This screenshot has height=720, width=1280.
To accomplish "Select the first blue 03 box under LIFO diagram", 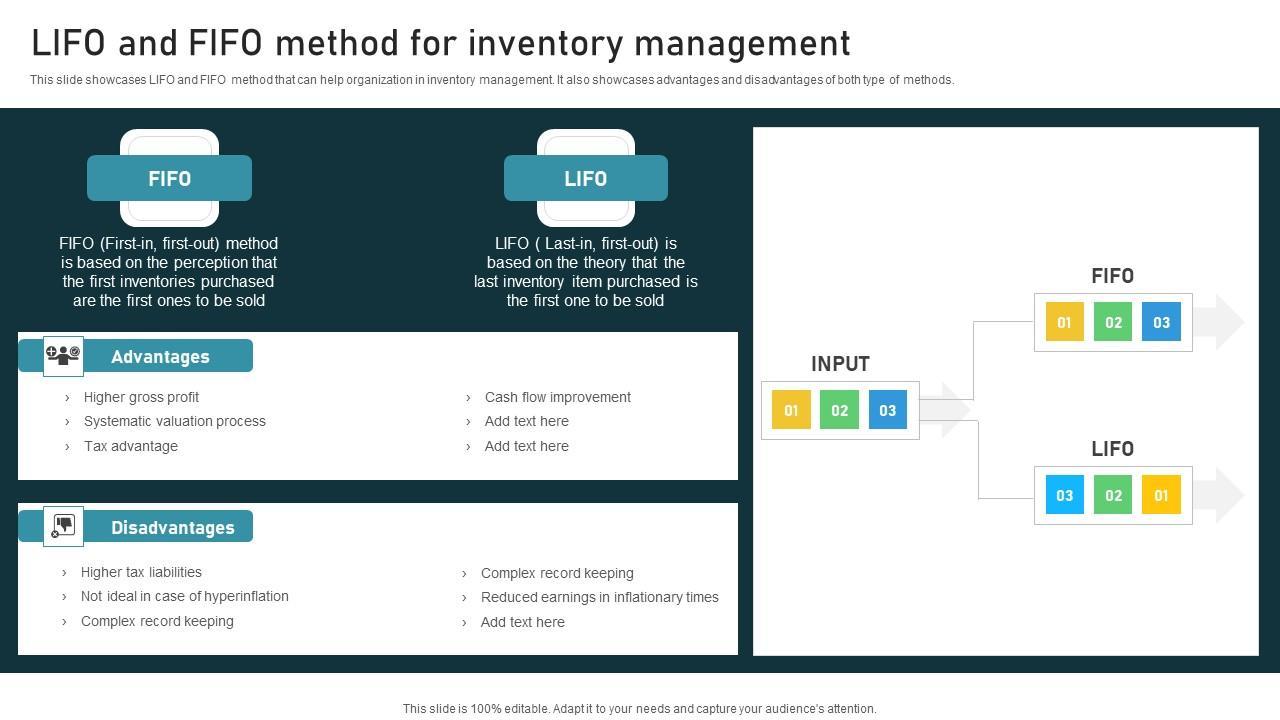I will click(x=1064, y=495).
